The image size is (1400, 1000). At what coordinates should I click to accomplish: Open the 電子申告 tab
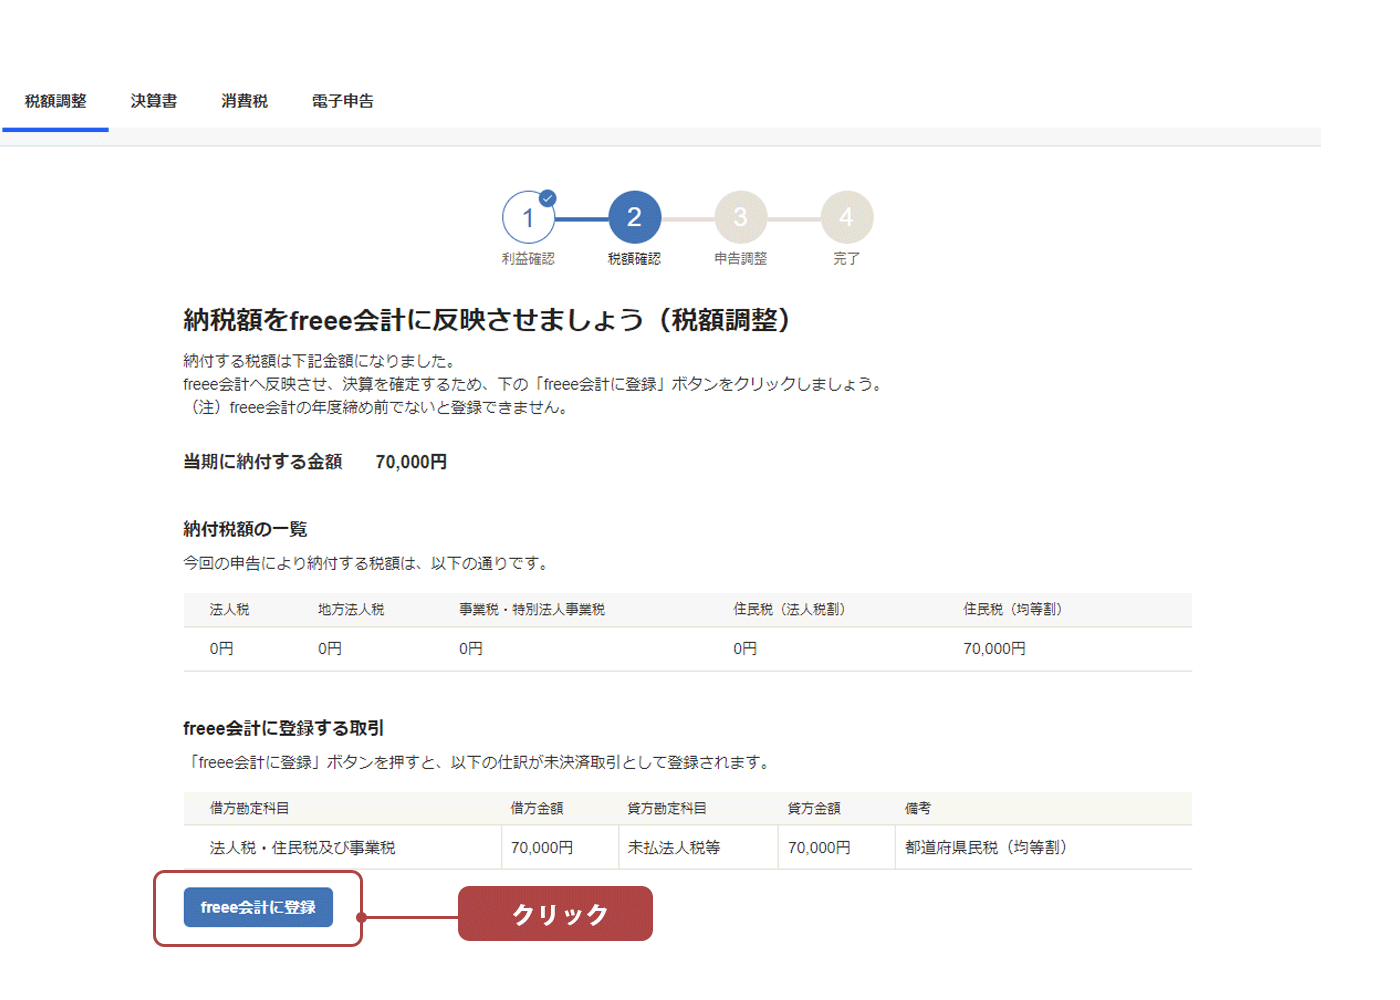[x=343, y=101]
